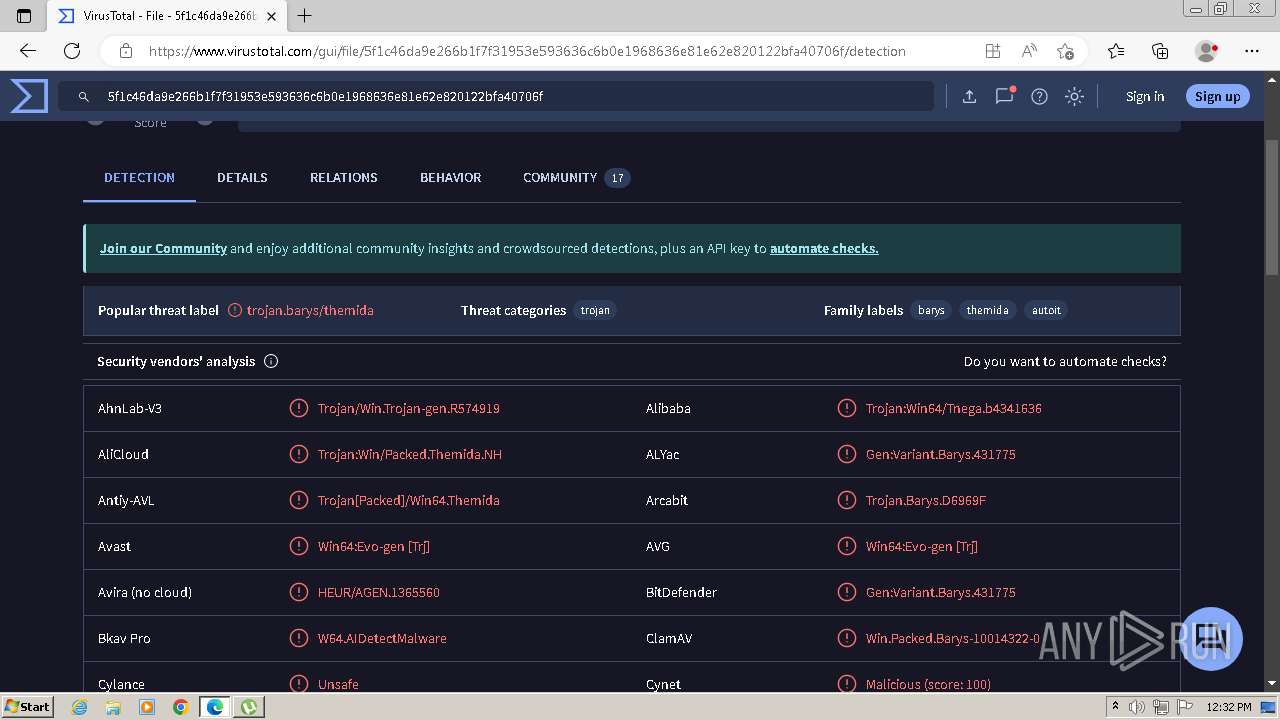Click W64.AIDetectMalware detection text

coord(382,638)
